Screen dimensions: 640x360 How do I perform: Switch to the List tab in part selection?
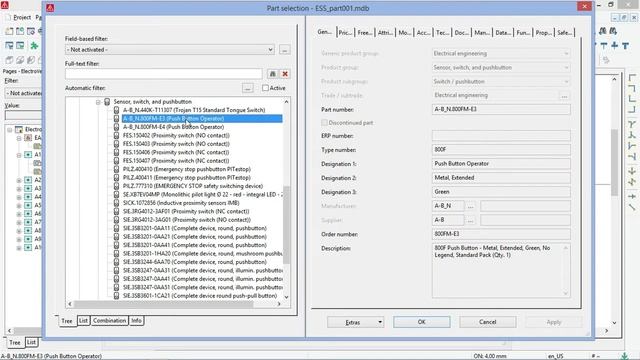pyautogui.click(x=83, y=320)
